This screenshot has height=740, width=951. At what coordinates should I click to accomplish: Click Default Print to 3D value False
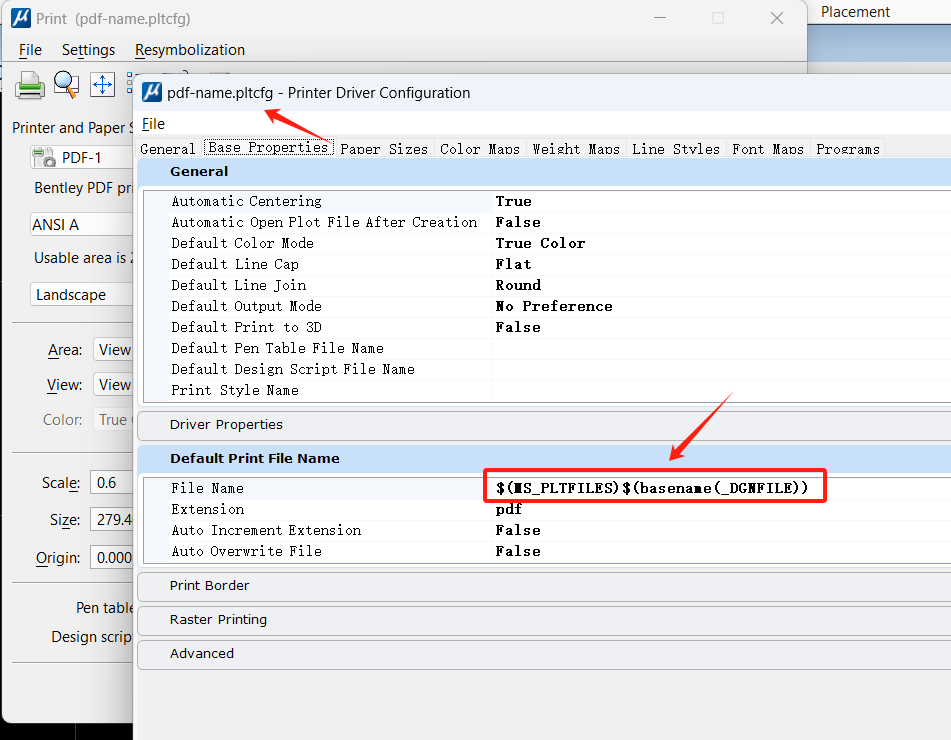tap(517, 327)
